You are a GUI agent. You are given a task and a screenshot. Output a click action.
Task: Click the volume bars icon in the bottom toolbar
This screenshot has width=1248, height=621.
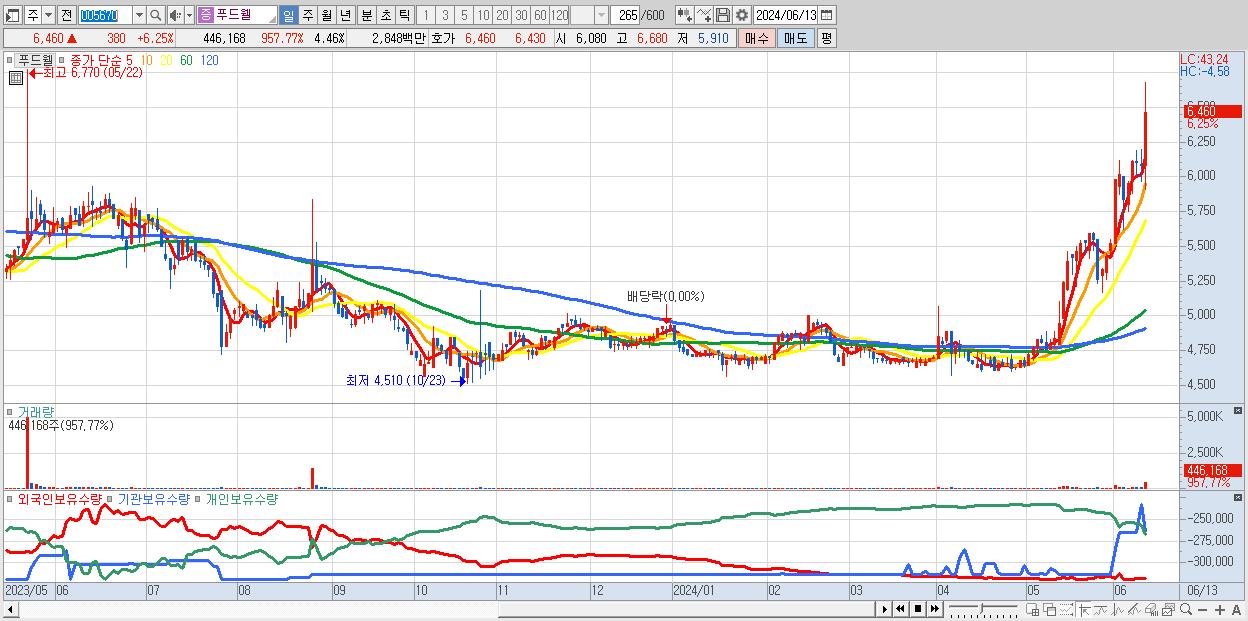(x=1152, y=609)
